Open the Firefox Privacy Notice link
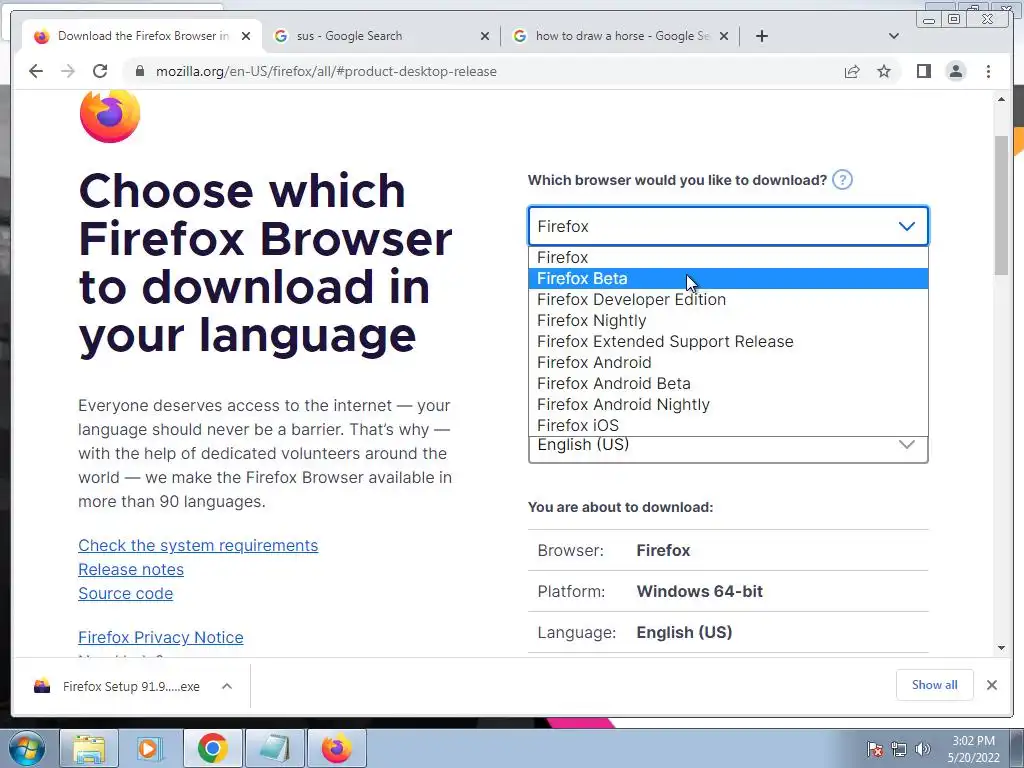1024x768 pixels. click(x=161, y=637)
